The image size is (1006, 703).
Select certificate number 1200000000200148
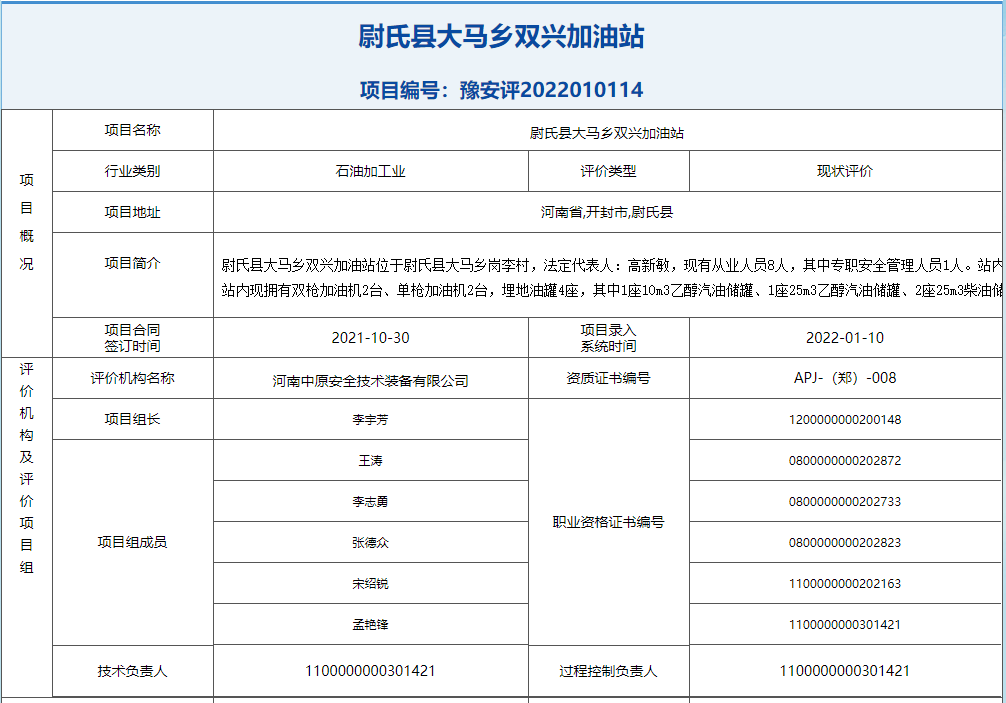coord(844,419)
